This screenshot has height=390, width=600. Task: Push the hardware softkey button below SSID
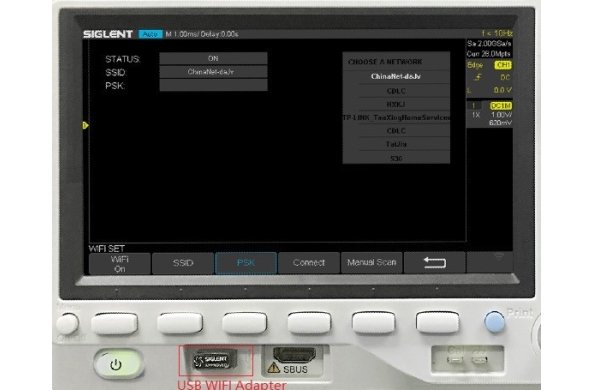tap(179, 323)
